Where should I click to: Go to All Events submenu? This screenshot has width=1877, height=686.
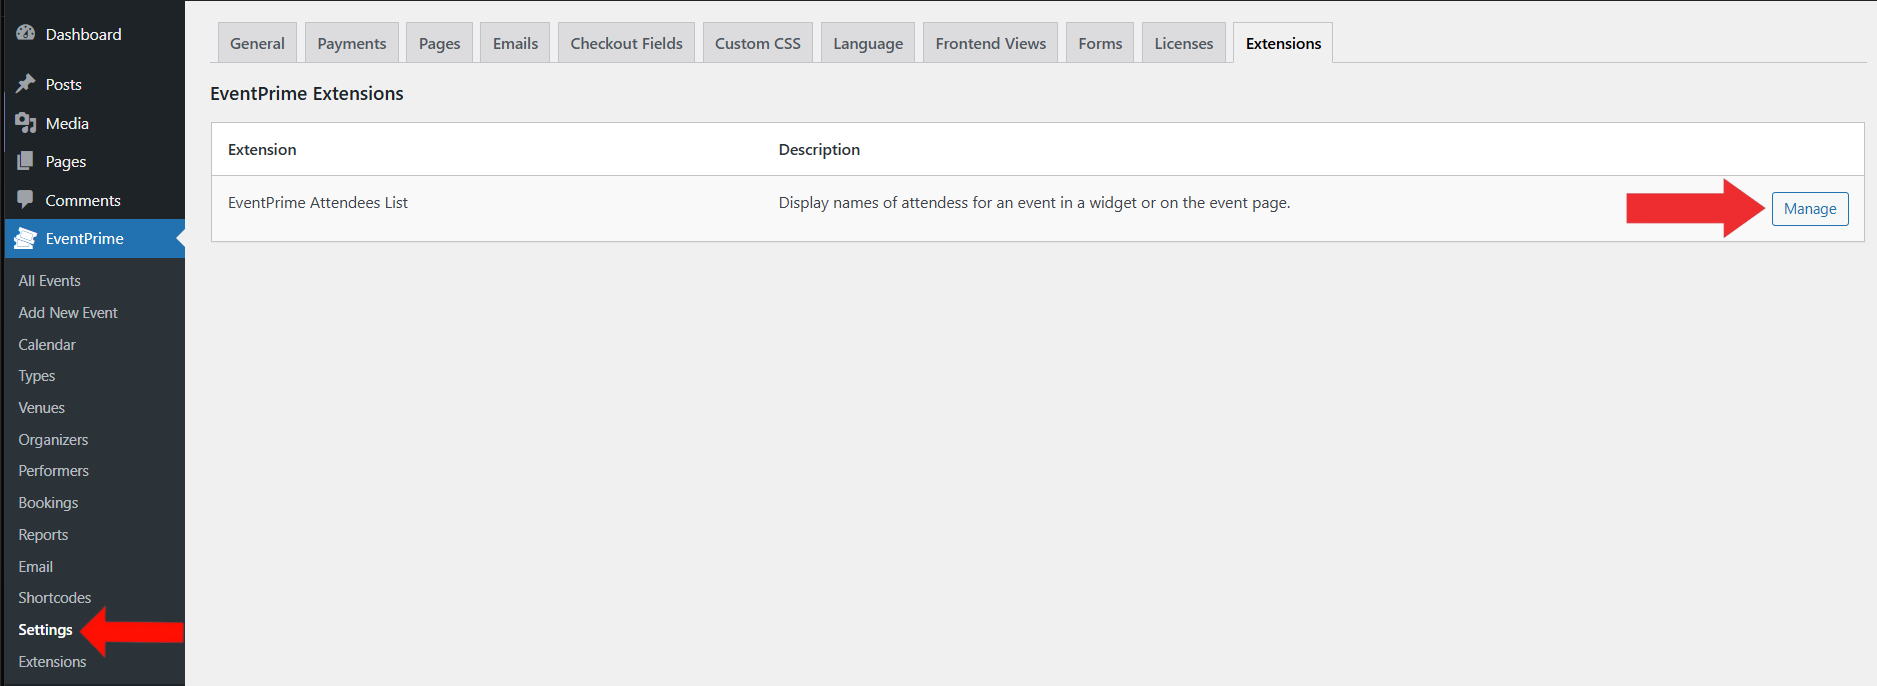tap(49, 281)
